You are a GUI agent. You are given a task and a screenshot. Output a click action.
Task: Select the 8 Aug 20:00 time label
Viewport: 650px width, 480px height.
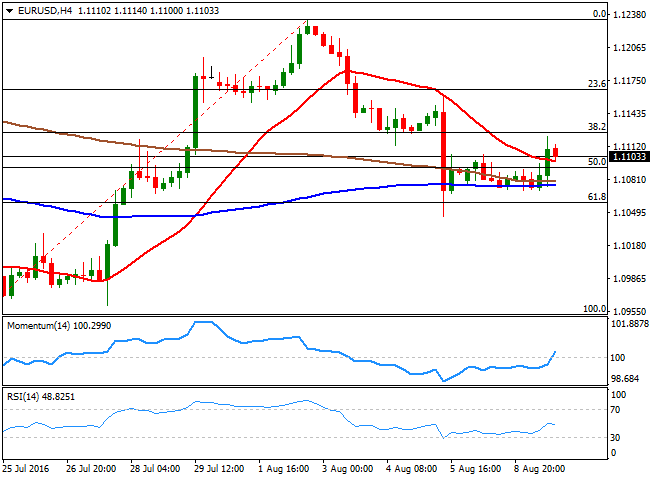[x=539, y=469]
